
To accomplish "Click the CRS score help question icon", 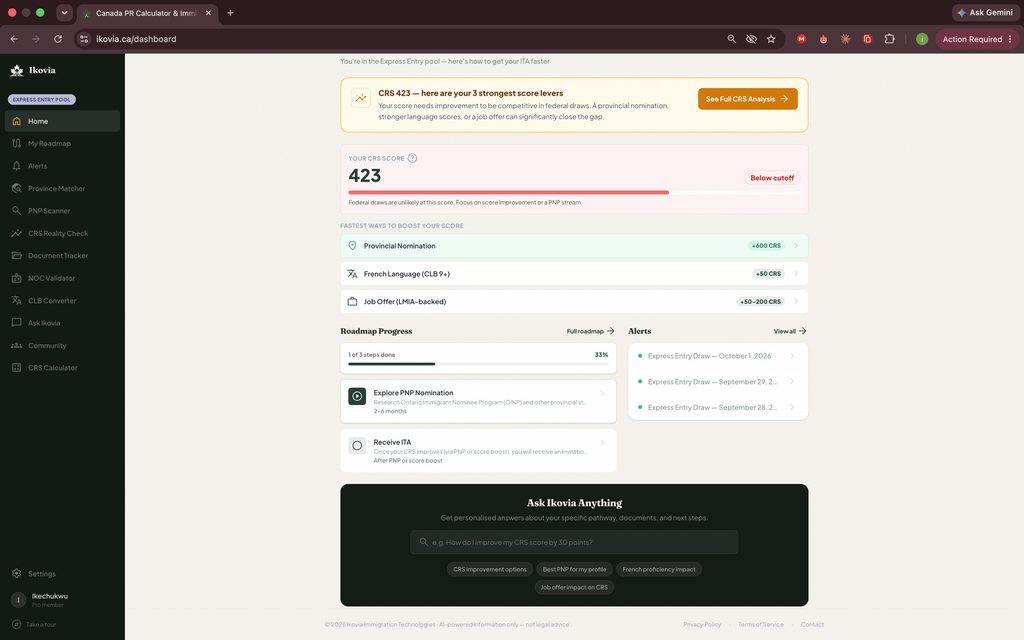I will tap(412, 158).
